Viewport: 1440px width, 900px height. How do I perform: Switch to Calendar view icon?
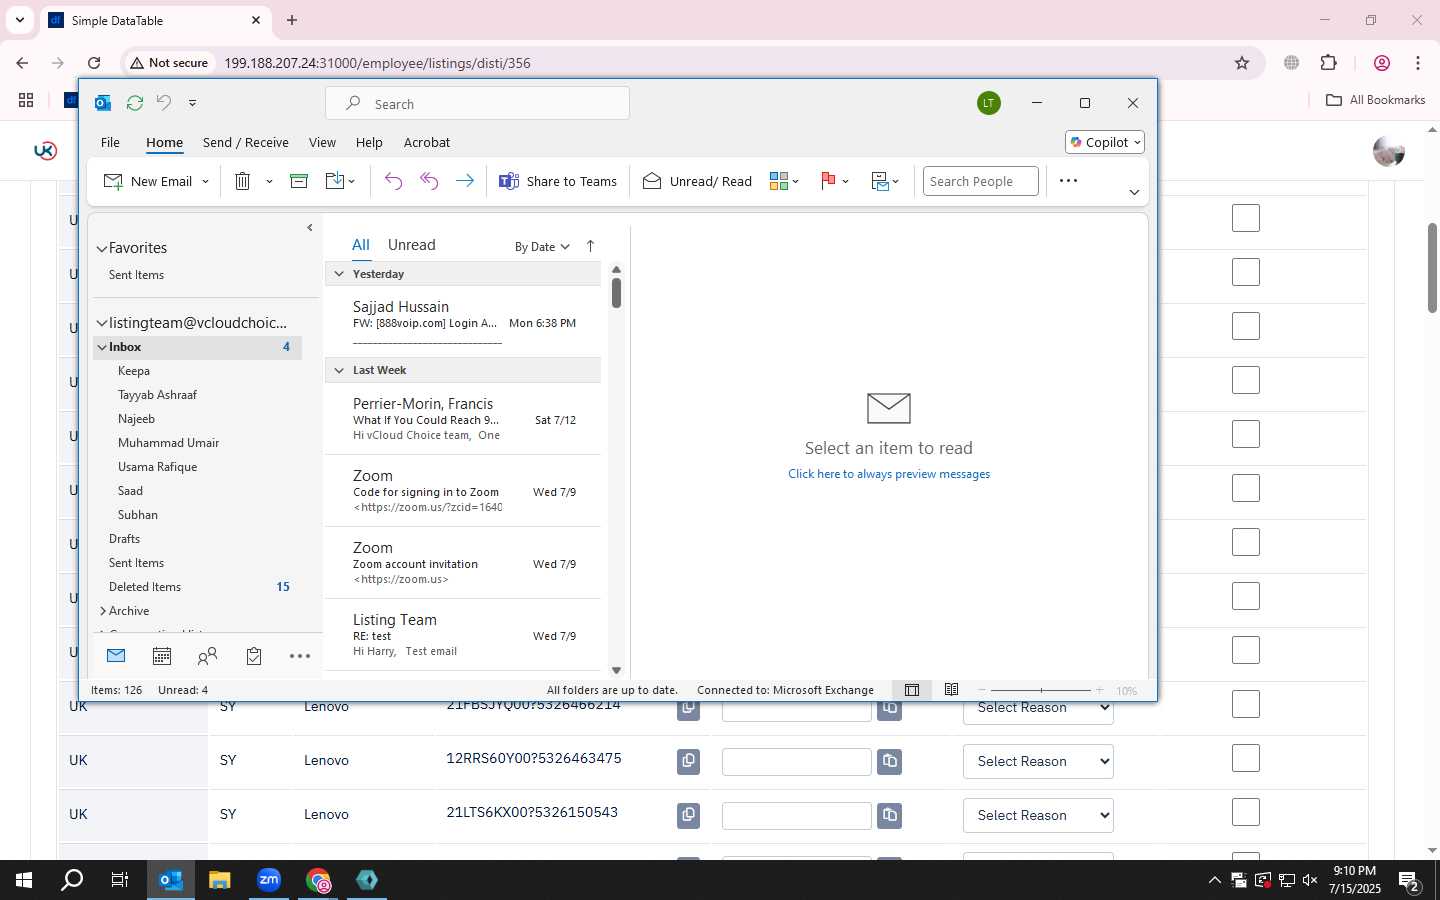pos(162,656)
